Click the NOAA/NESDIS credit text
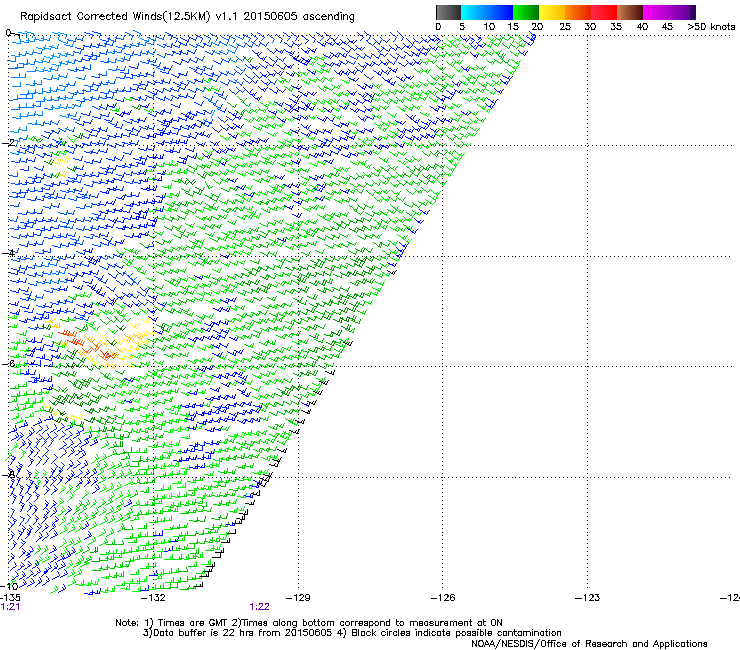 click(x=589, y=644)
